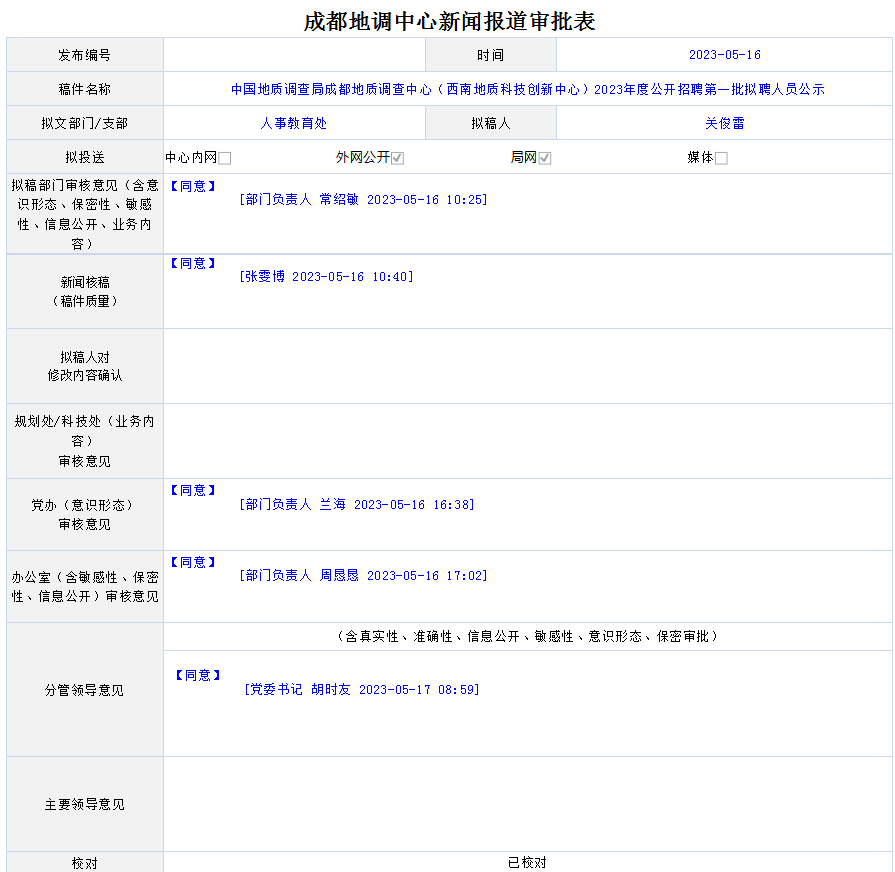Viewport: 895px width, 872px height.
Task: Click 【同意】 in 拟稿部门审核意见 row
Action: tap(193, 186)
